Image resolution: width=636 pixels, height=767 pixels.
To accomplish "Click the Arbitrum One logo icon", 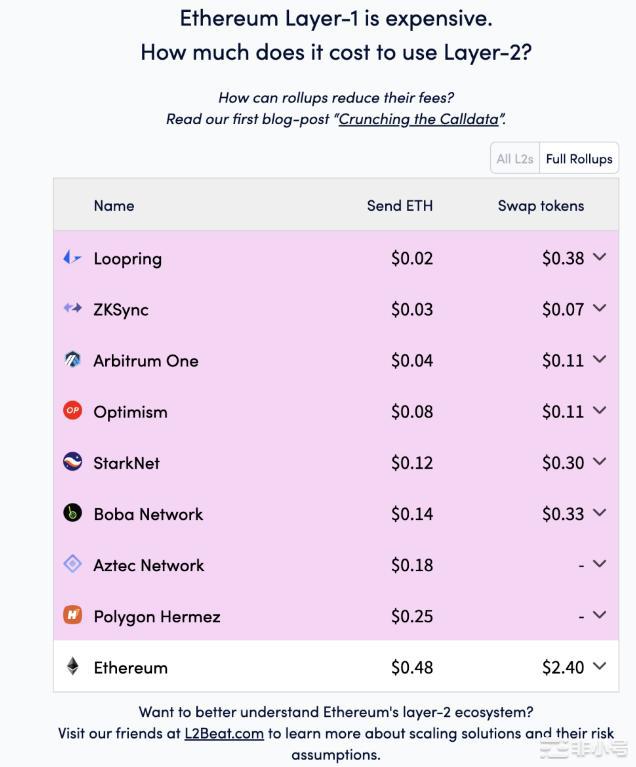I will pos(72,360).
